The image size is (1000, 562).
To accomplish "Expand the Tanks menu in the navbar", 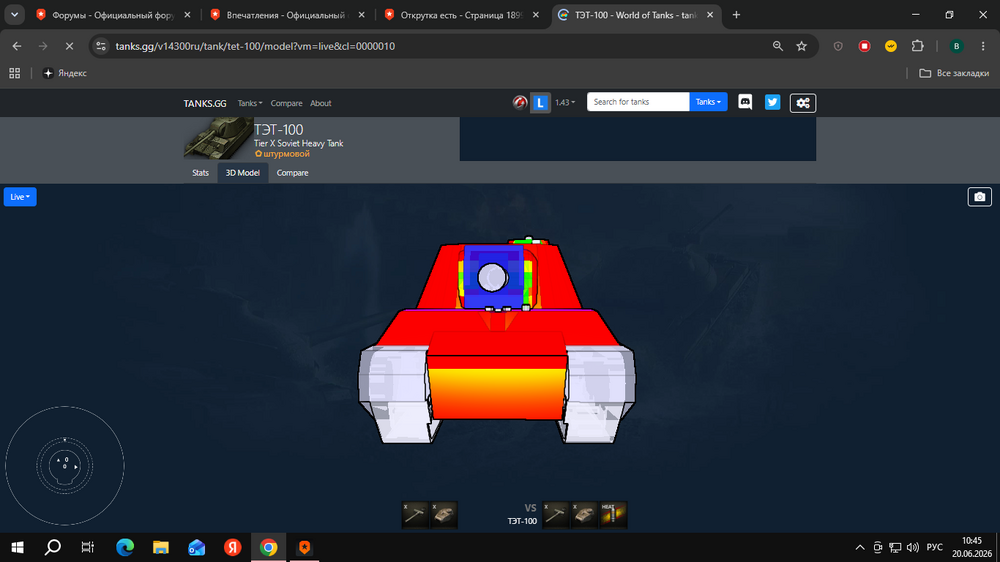I will coord(250,103).
